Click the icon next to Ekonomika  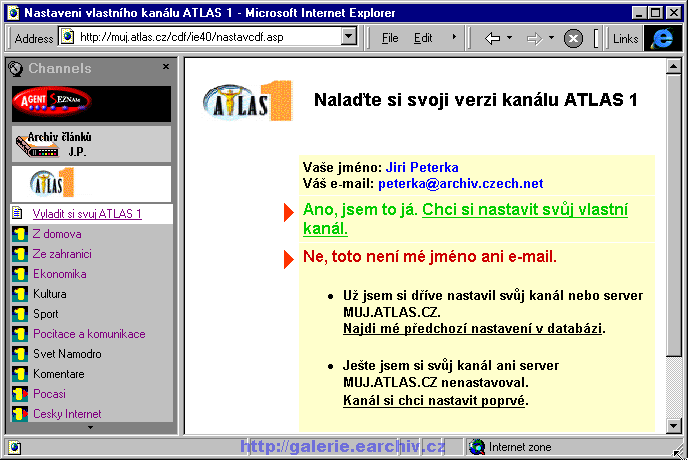pyautogui.click(x=20, y=274)
